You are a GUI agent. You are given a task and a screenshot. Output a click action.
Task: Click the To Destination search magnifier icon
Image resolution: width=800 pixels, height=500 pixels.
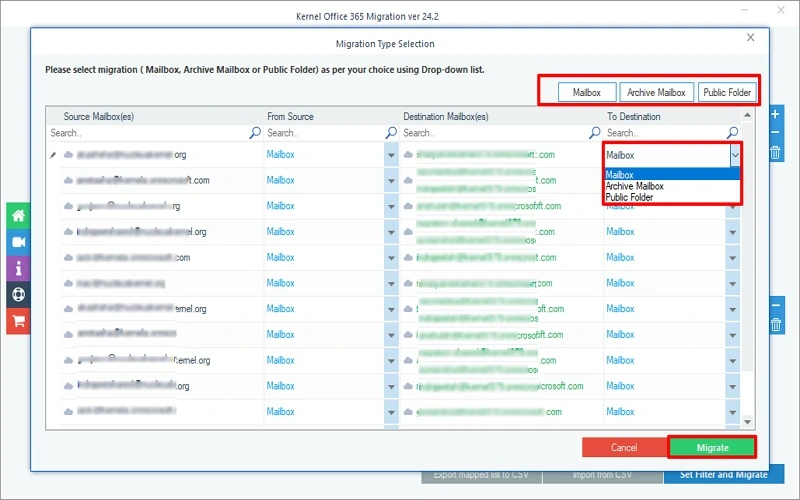pyautogui.click(x=732, y=133)
